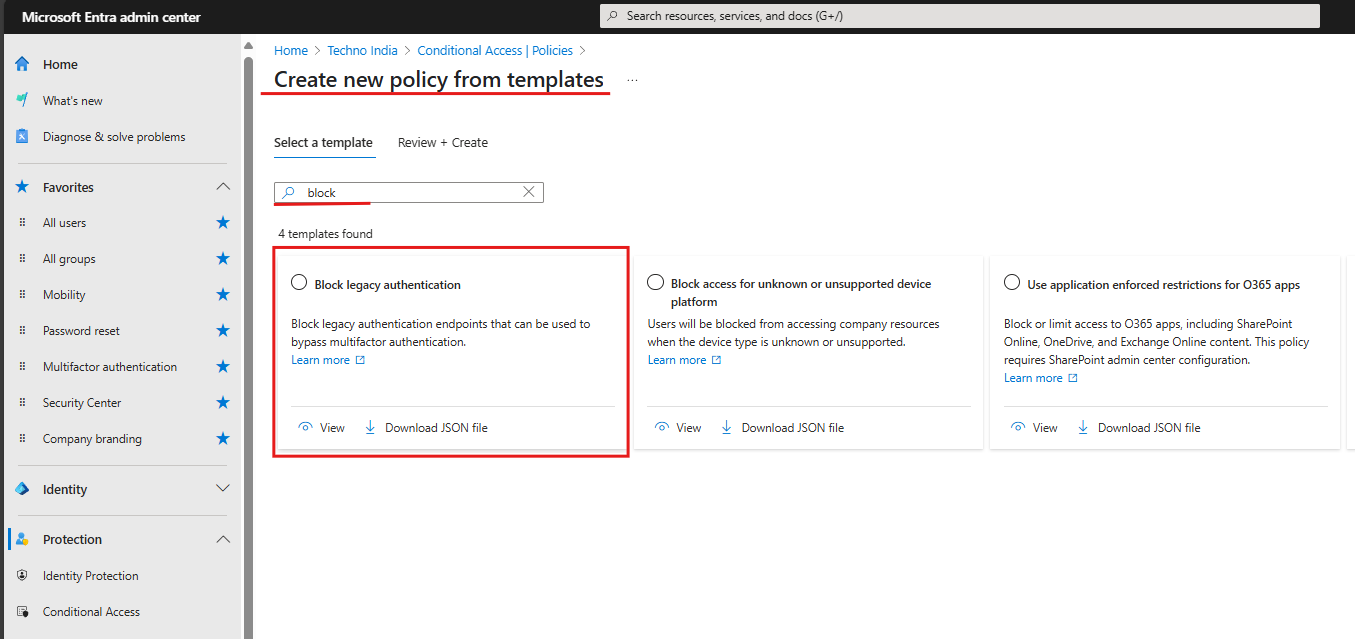Open Learn more on O365 apps card

click(x=1041, y=378)
